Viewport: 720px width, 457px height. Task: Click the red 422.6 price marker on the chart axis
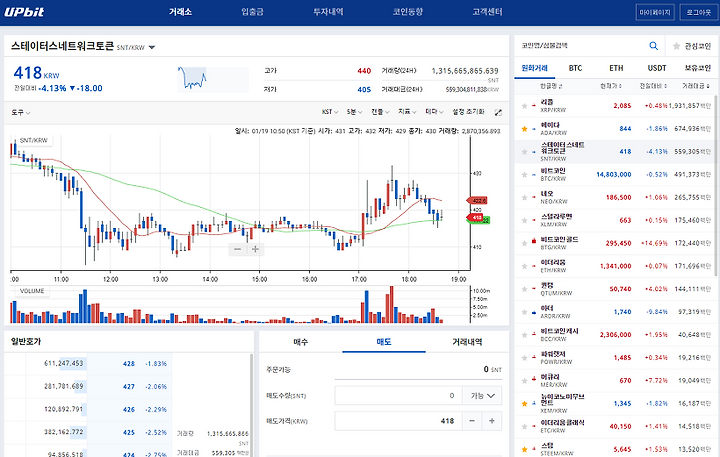coord(477,201)
